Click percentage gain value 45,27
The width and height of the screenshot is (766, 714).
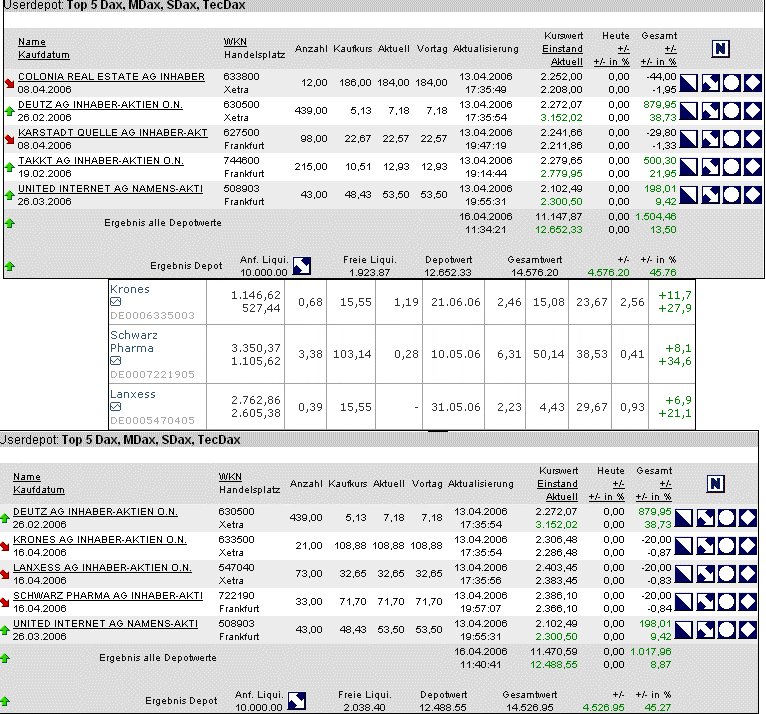tap(658, 707)
